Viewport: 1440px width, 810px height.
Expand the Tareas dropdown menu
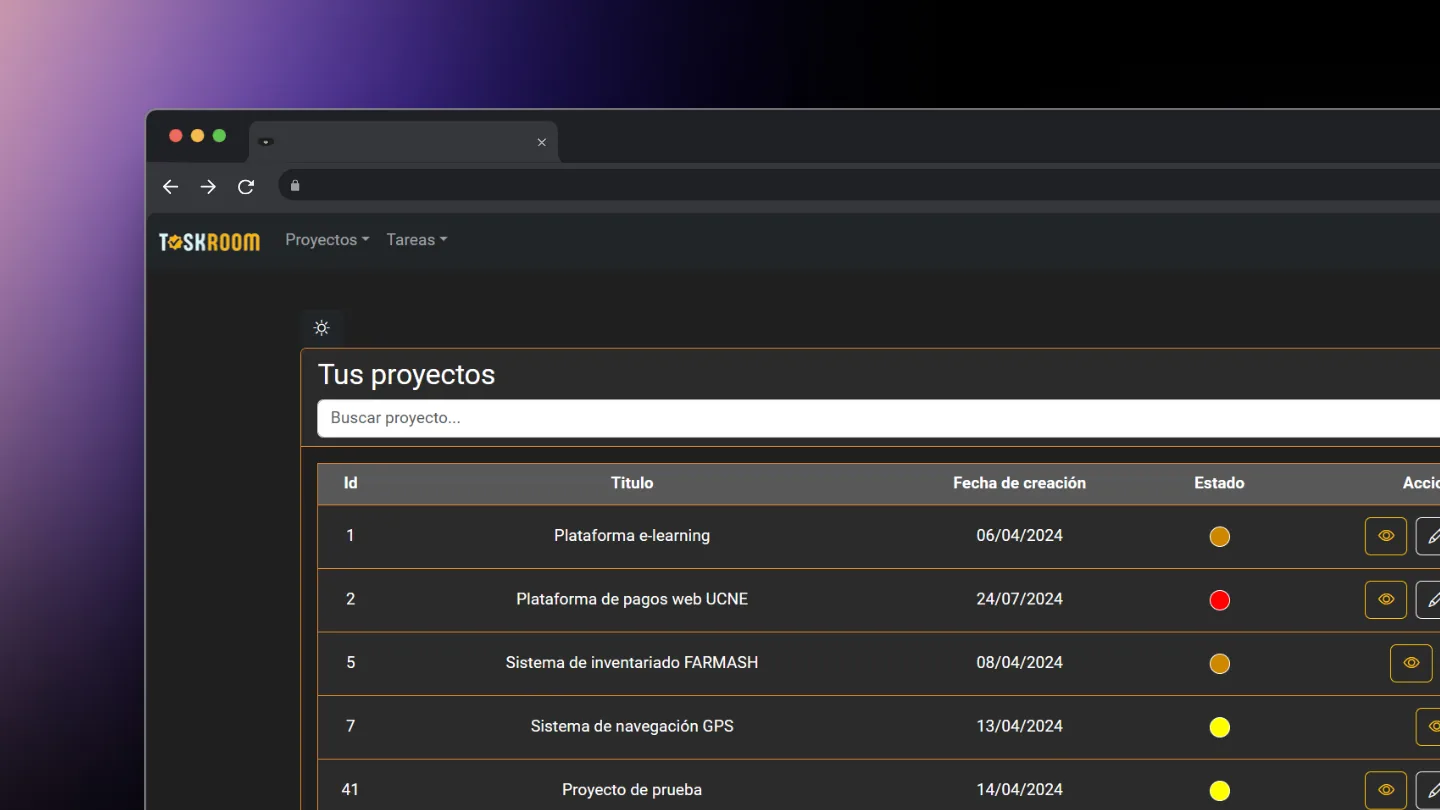click(x=416, y=240)
